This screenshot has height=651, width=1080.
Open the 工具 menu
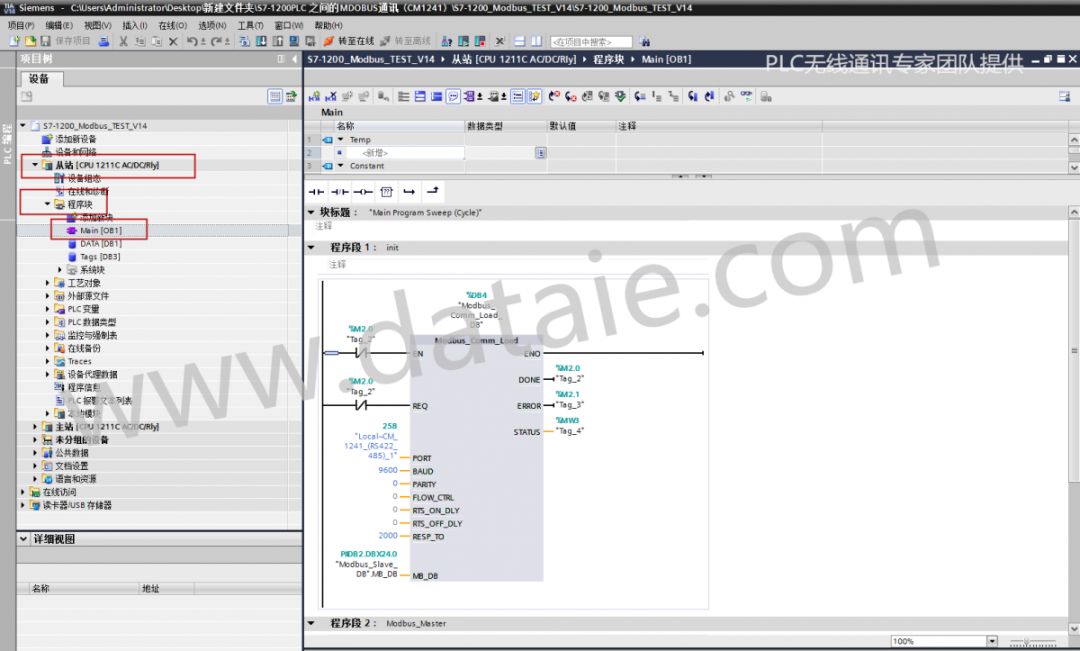(x=250, y=25)
